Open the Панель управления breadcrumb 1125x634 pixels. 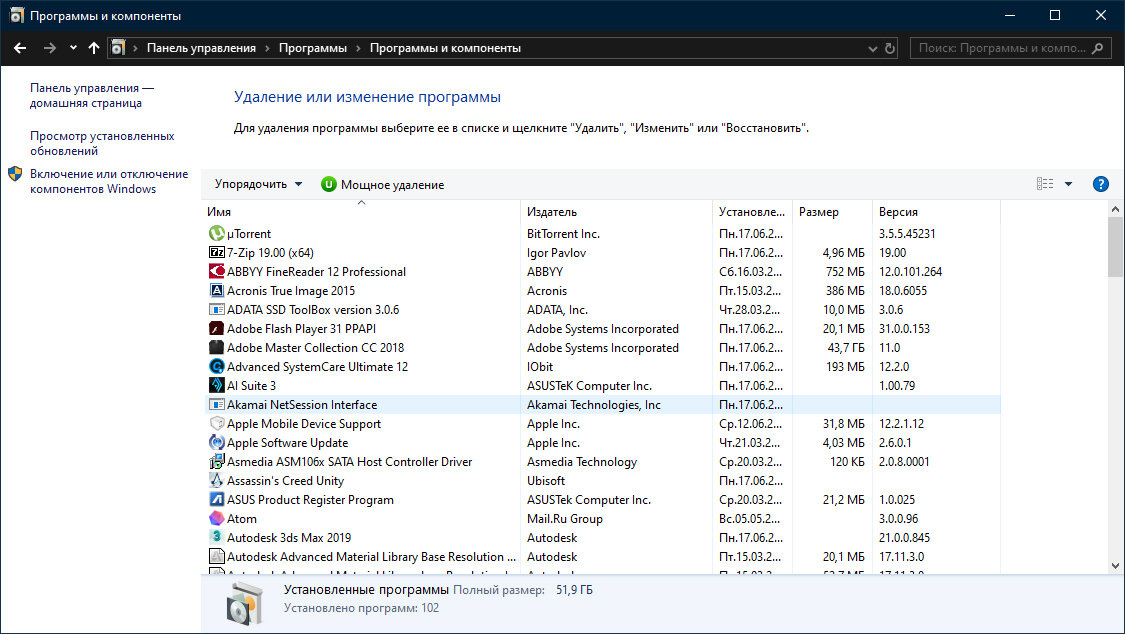(201, 48)
